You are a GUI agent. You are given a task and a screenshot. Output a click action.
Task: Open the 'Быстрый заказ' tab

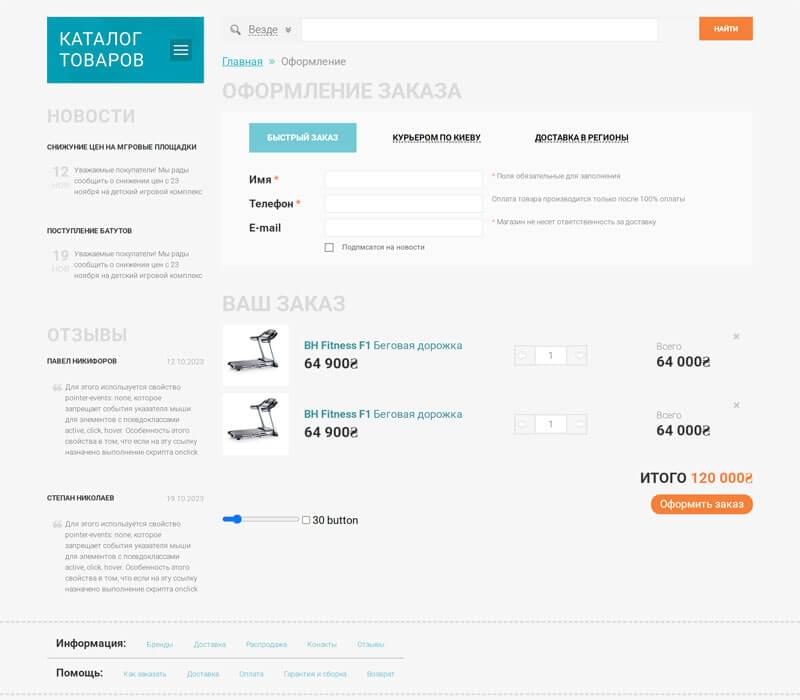(302, 137)
